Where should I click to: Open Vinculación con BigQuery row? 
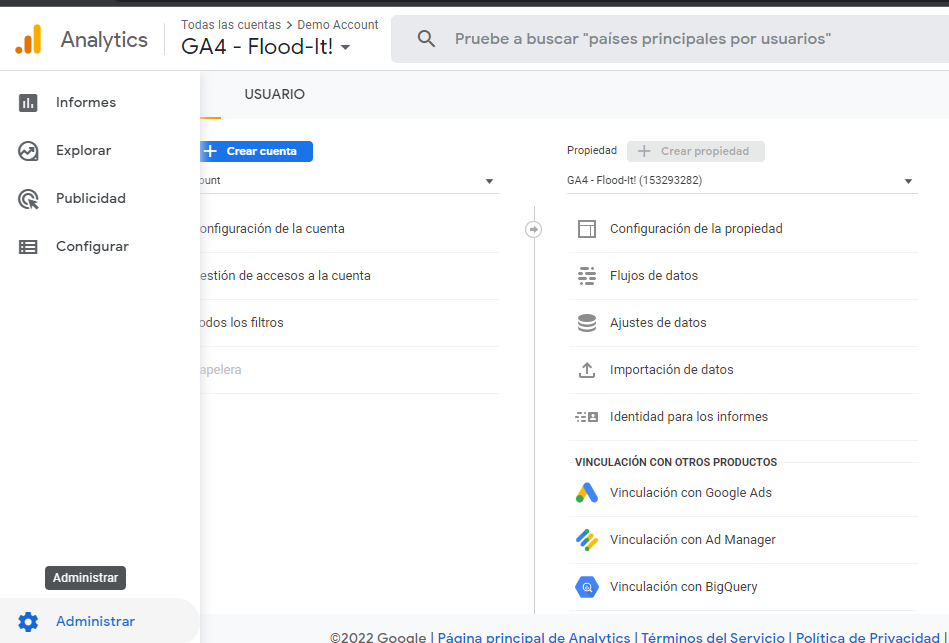(x=743, y=587)
